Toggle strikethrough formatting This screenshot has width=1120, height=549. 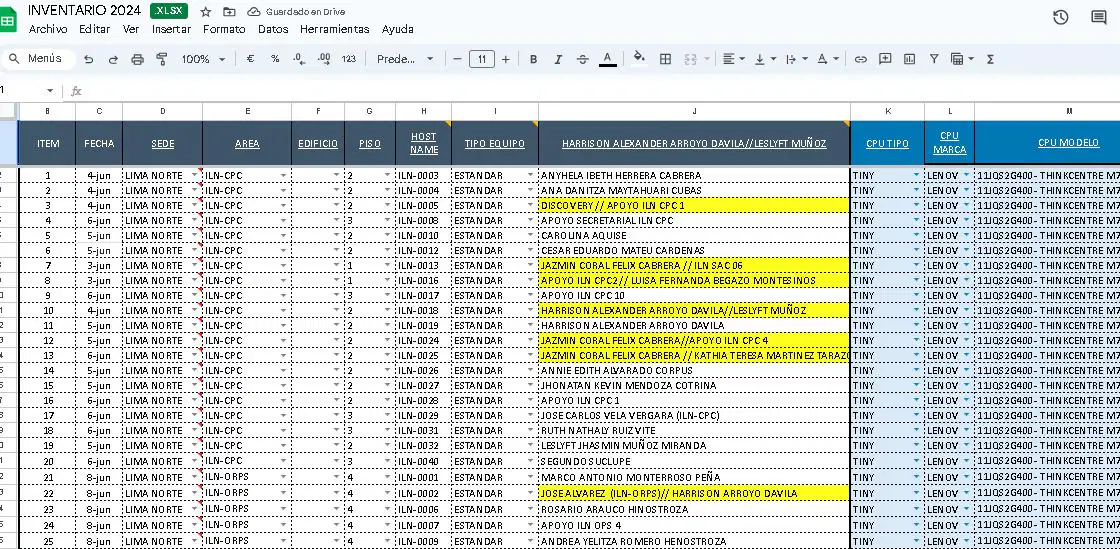click(582, 59)
